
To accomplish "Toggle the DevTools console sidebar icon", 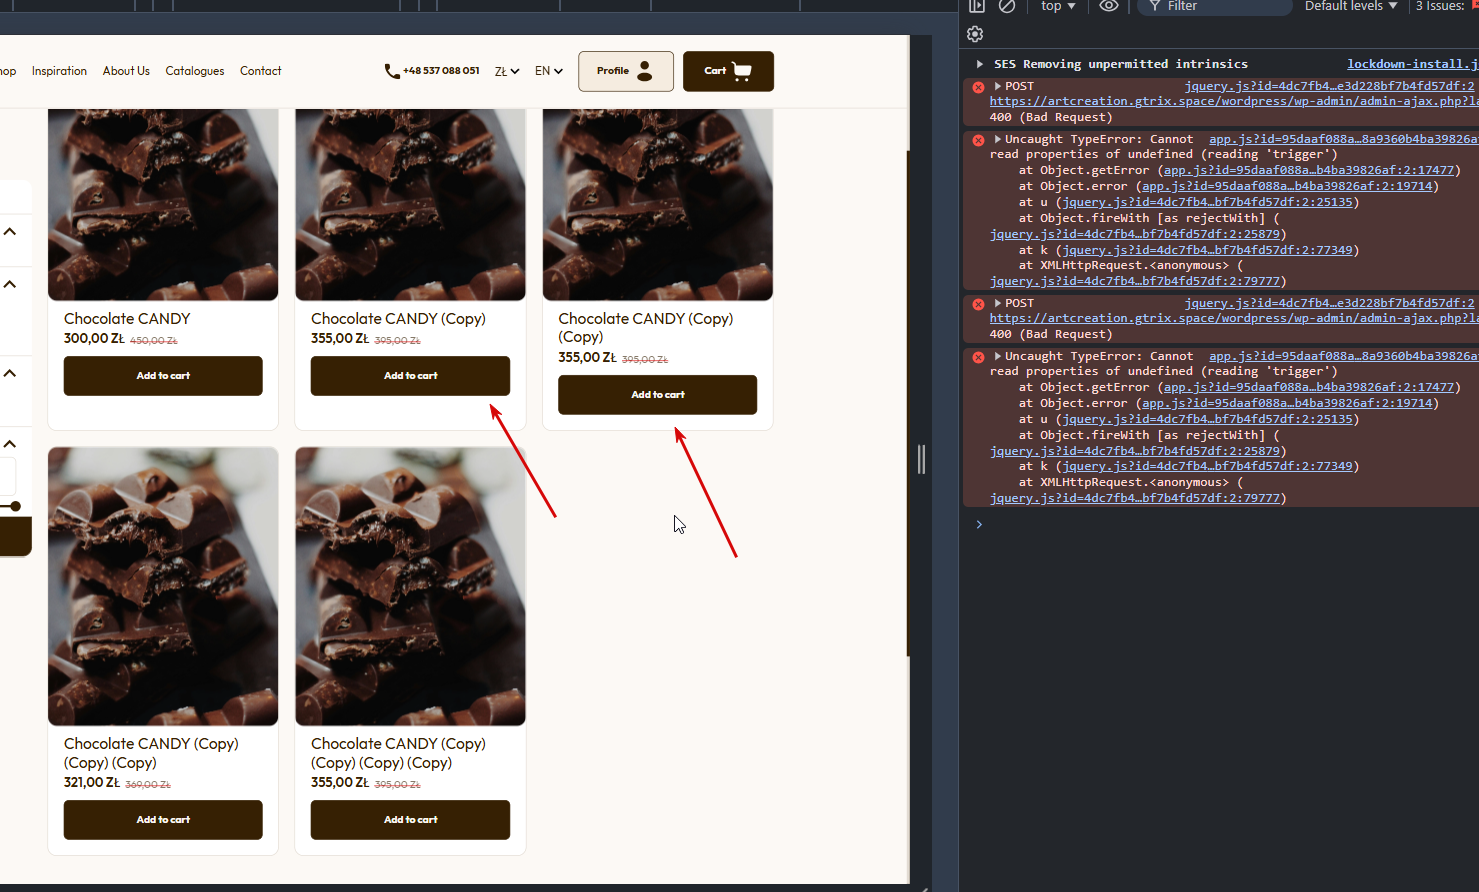I will click(x=977, y=6).
